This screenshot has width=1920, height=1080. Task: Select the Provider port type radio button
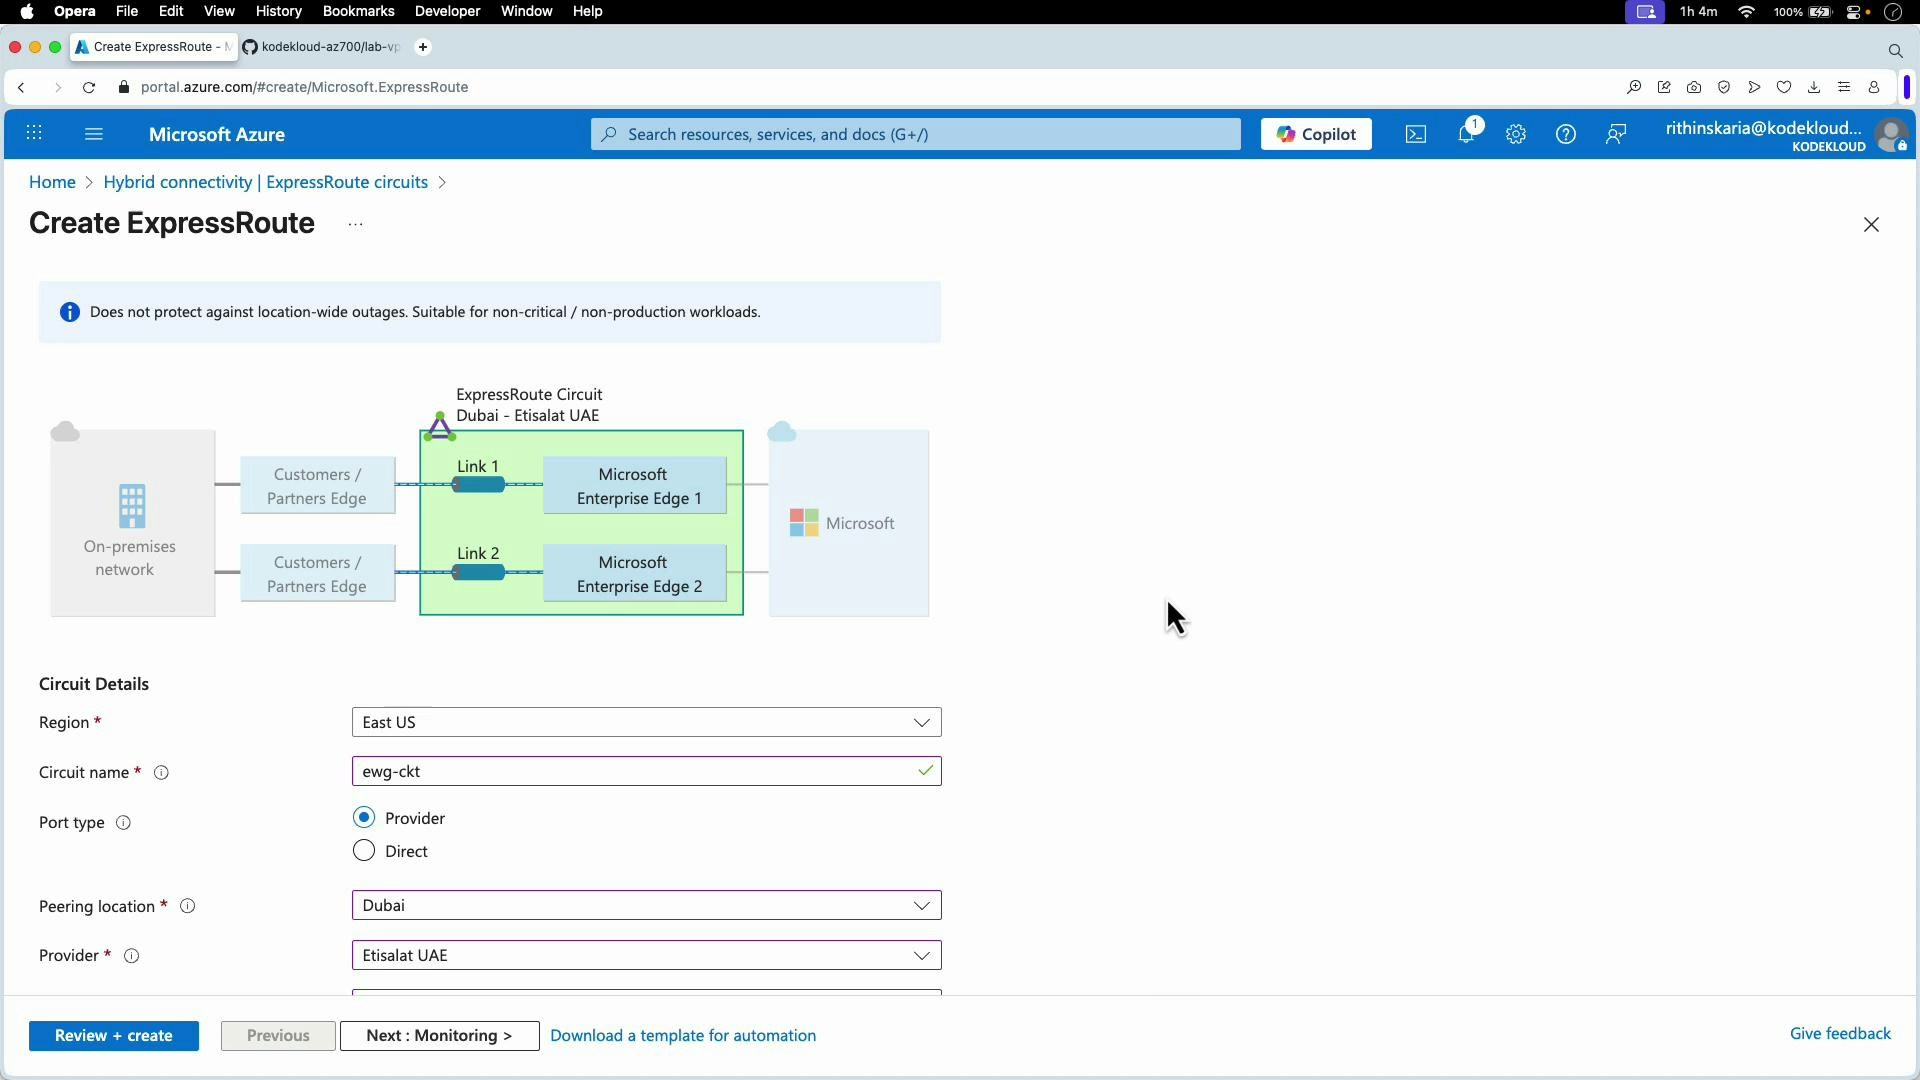[364, 817]
